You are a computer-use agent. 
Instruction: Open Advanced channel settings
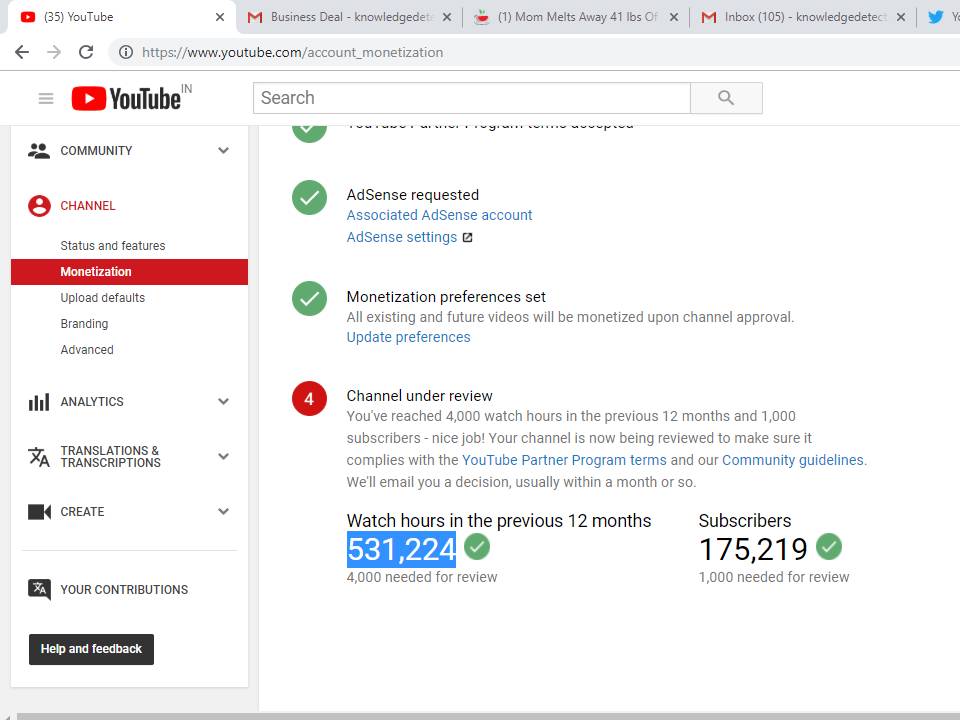pos(87,350)
